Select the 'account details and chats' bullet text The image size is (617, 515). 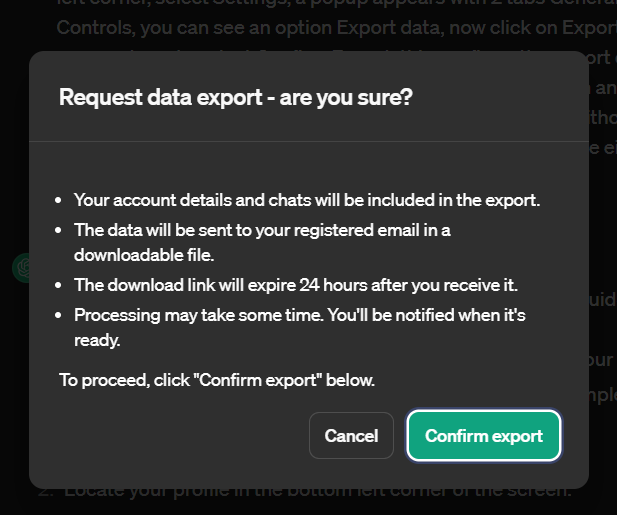point(307,200)
